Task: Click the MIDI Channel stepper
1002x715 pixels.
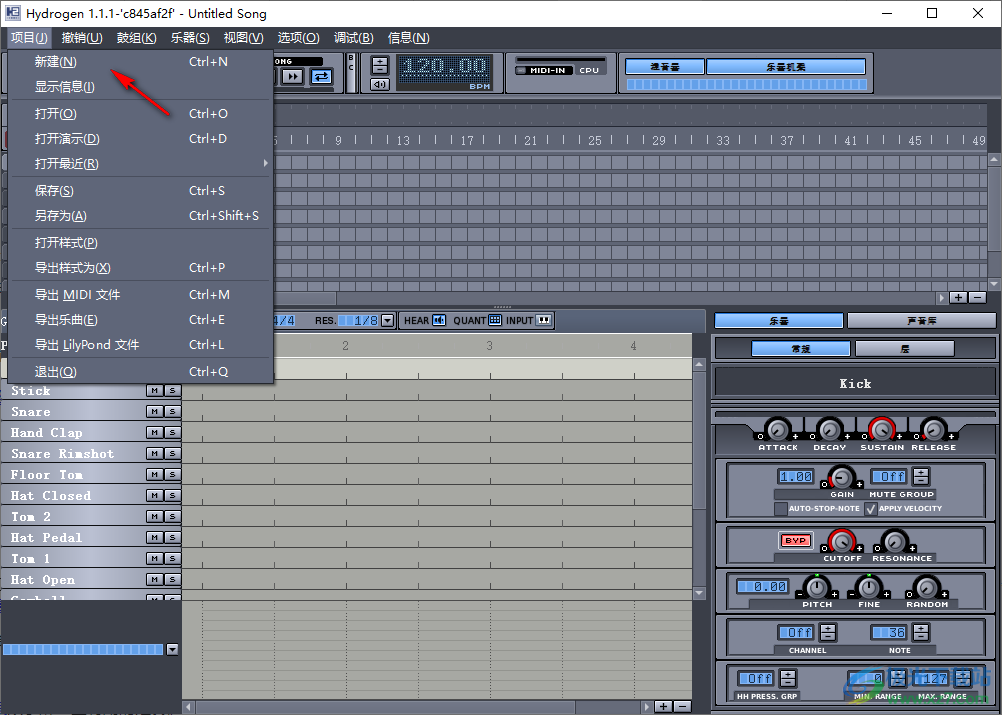Action: pos(828,633)
